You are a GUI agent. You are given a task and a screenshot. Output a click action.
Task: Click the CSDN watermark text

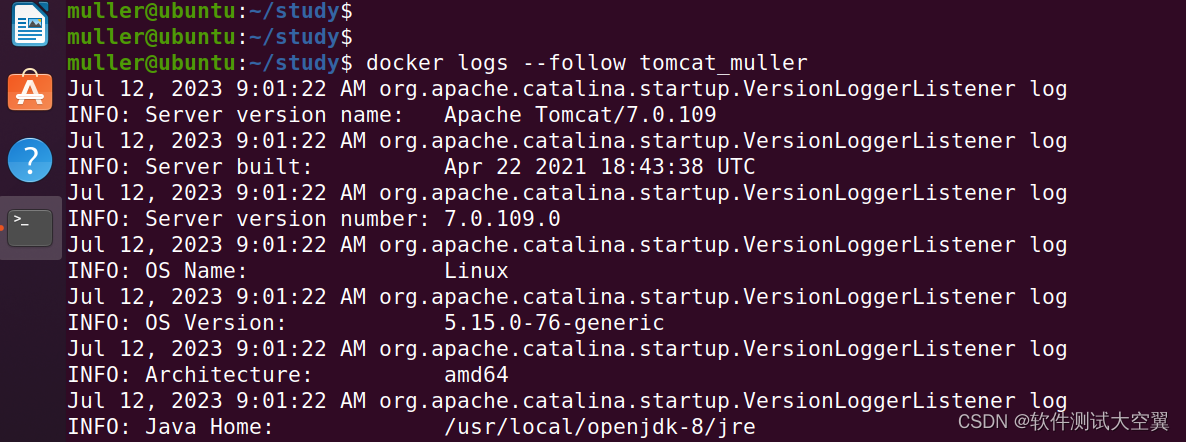tap(1062, 422)
